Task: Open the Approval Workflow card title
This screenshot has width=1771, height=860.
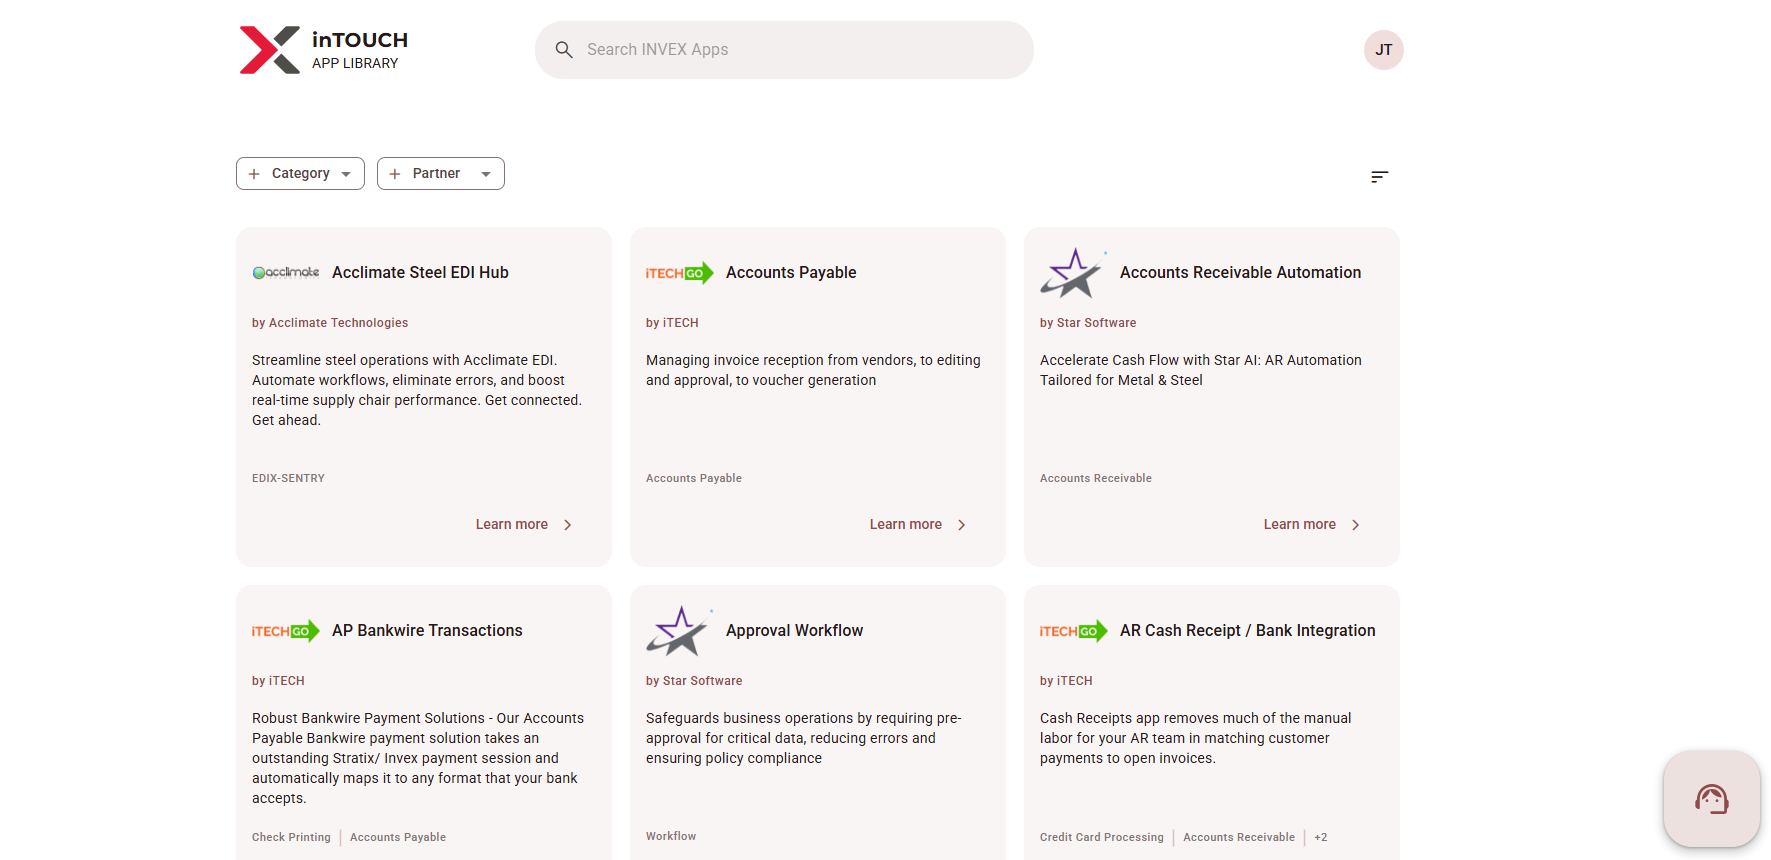Action: click(x=794, y=630)
